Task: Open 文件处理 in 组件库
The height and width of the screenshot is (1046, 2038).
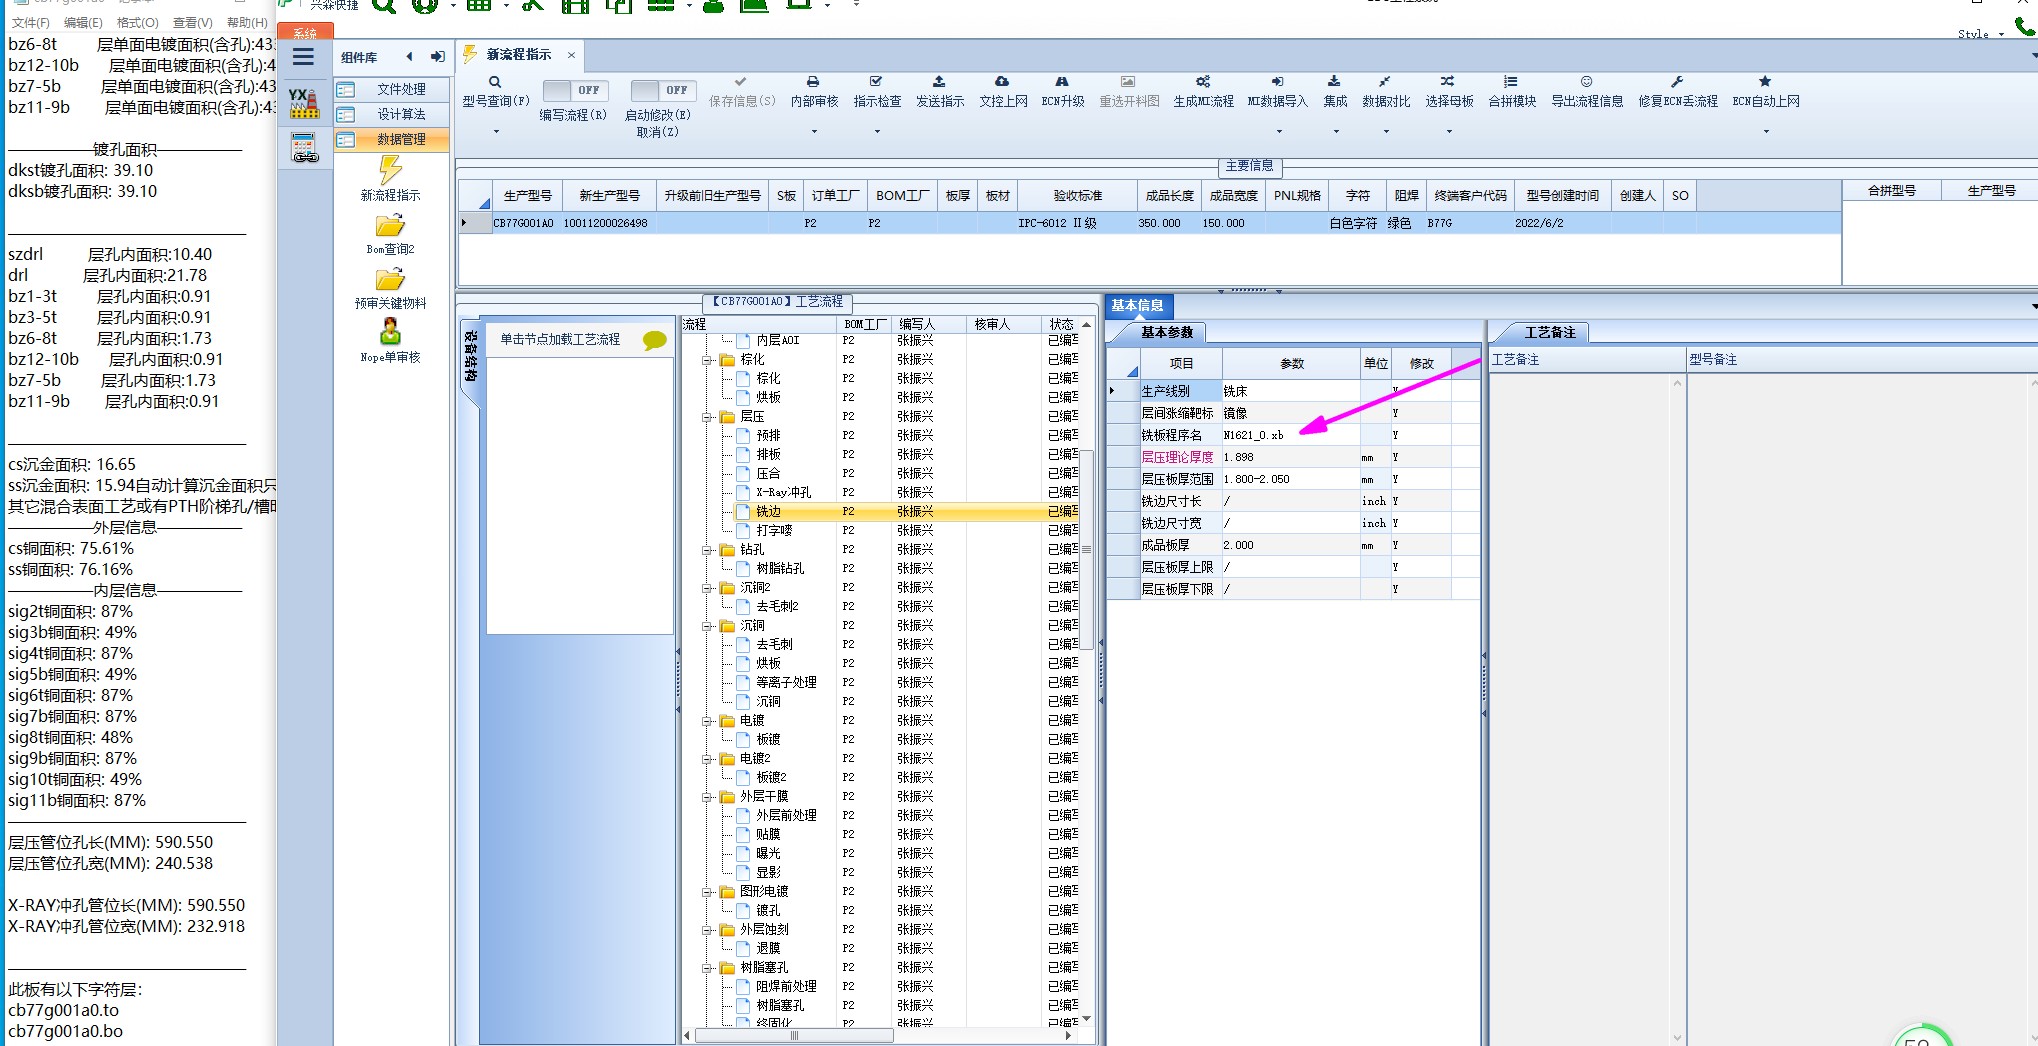Action: point(391,89)
